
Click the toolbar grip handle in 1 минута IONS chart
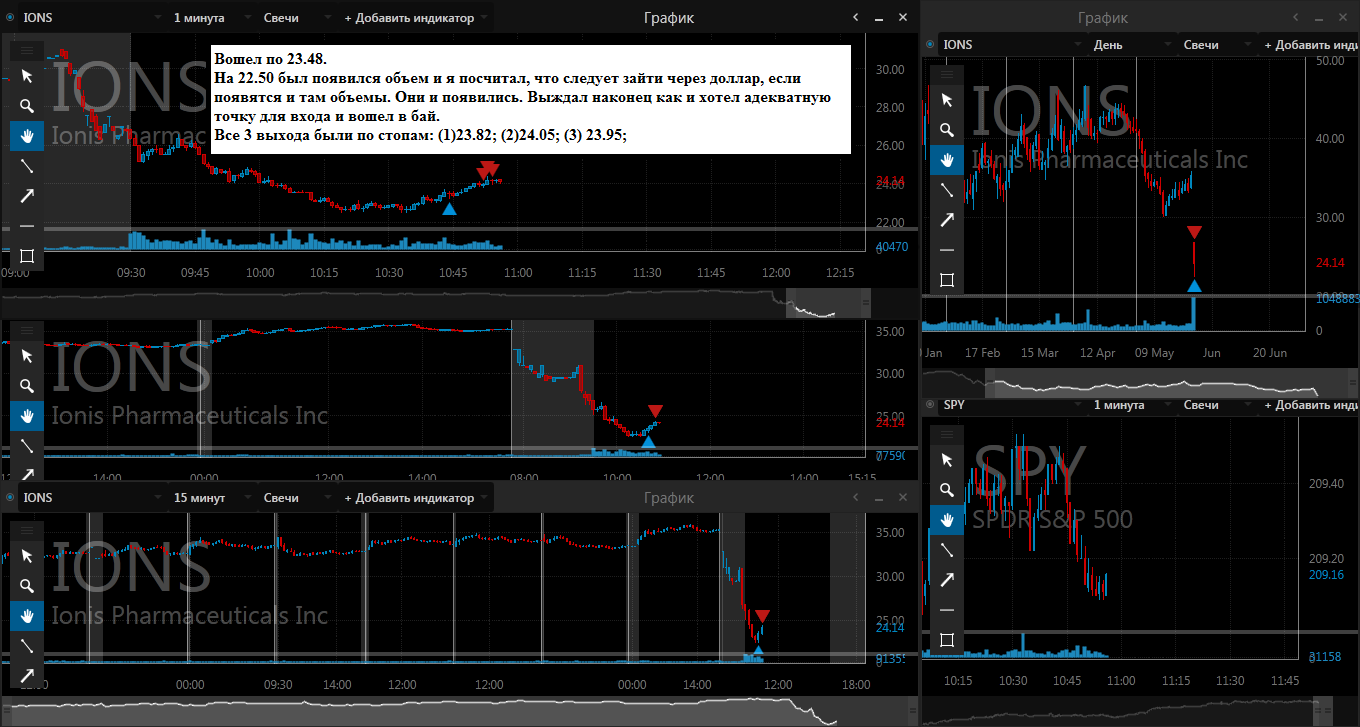point(27,49)
